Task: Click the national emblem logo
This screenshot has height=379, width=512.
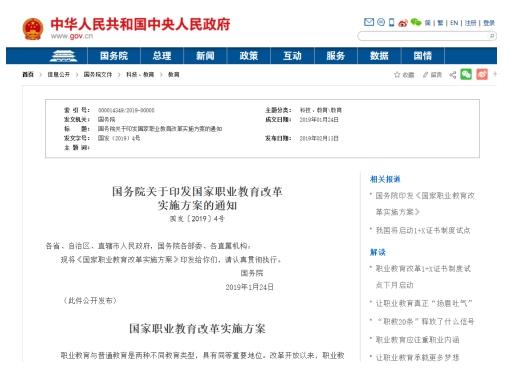Action: (x=33, y=29)
